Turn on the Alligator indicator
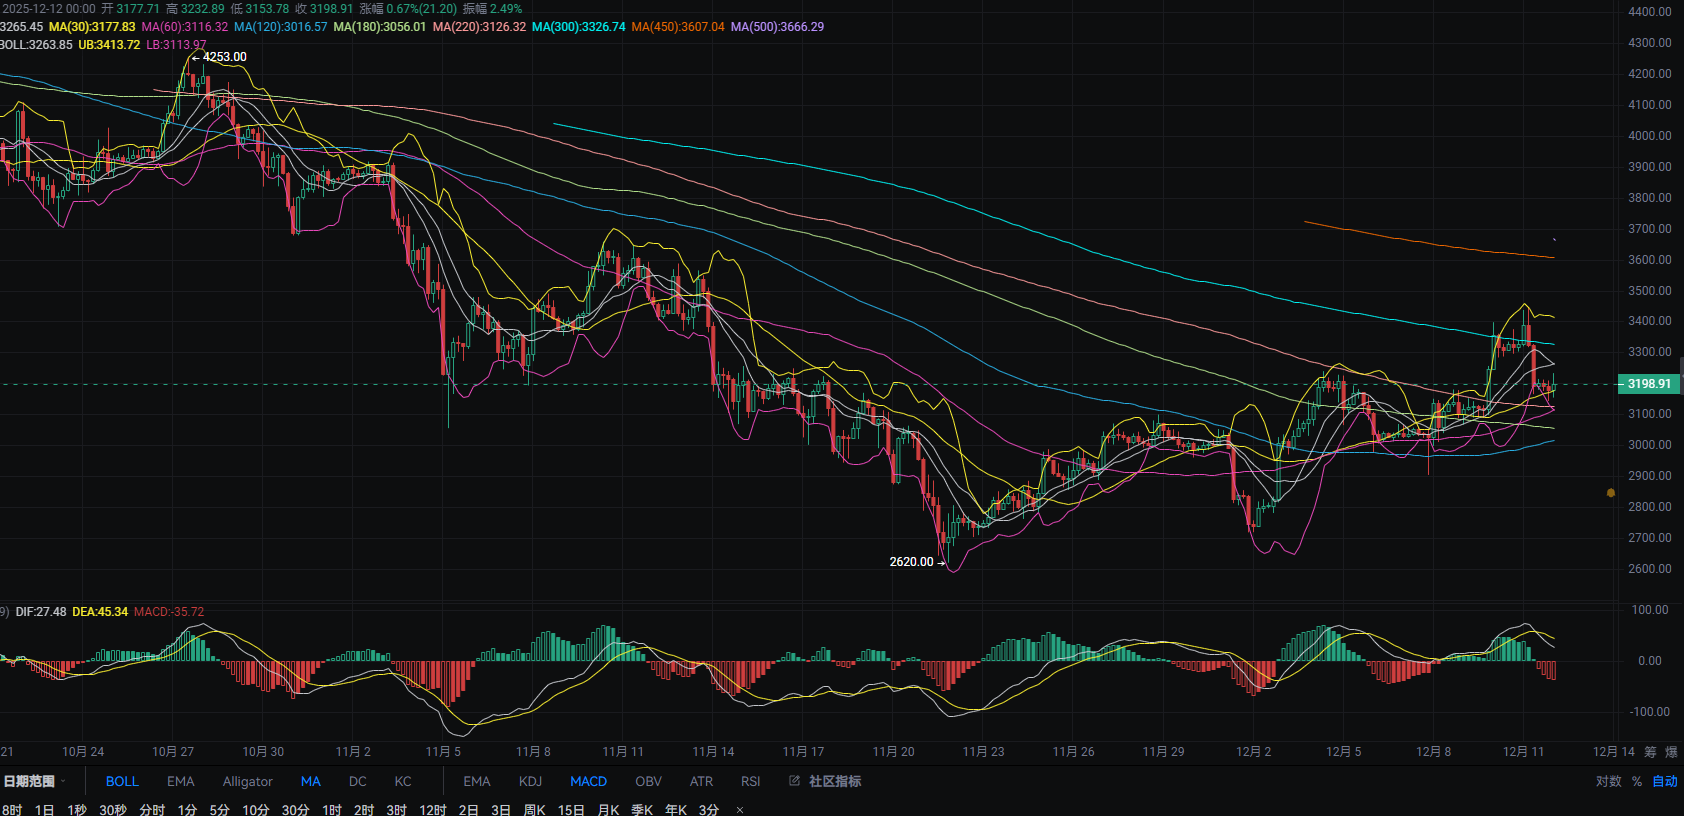 click(x=247, y=781)
